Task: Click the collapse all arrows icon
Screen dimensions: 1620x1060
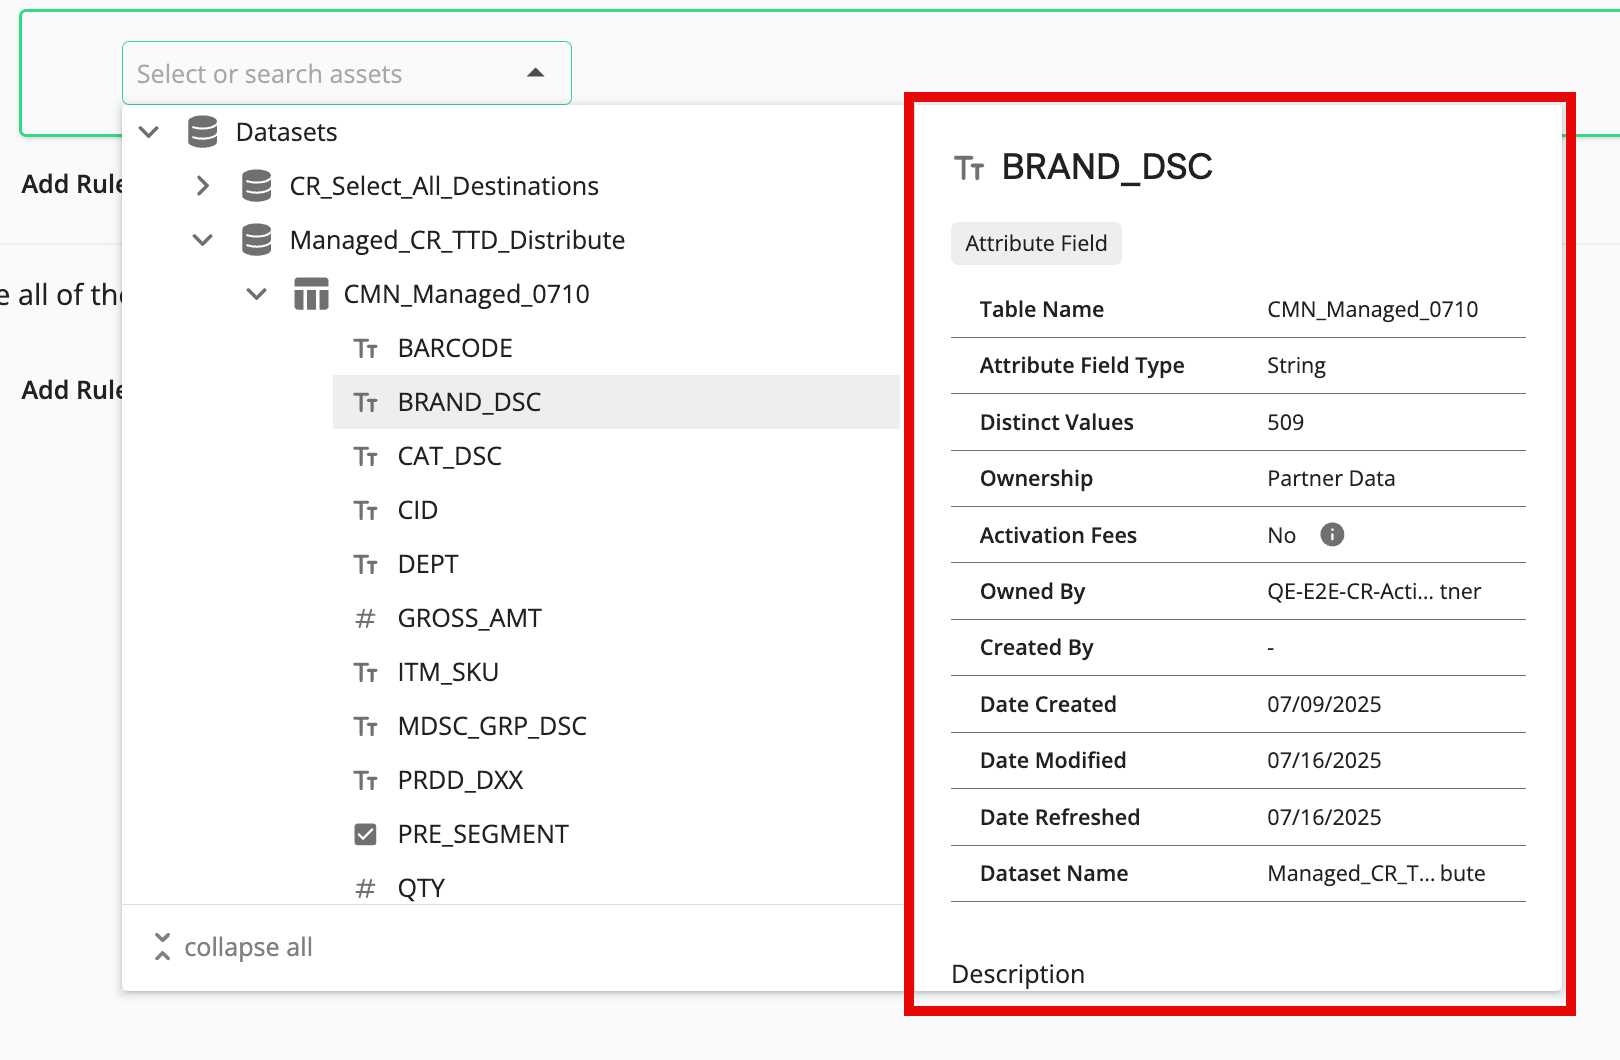Action: pyautogui.click(x=162, y=947)
